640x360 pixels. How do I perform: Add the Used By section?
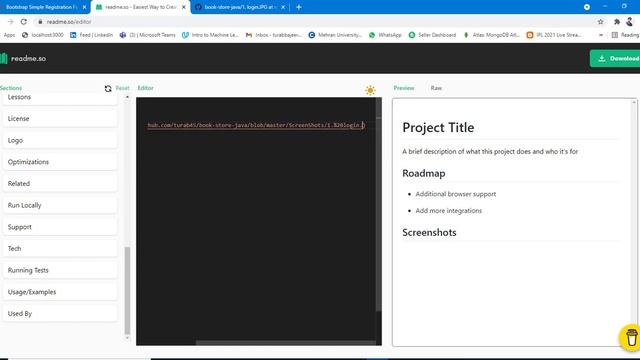point(60,313)
